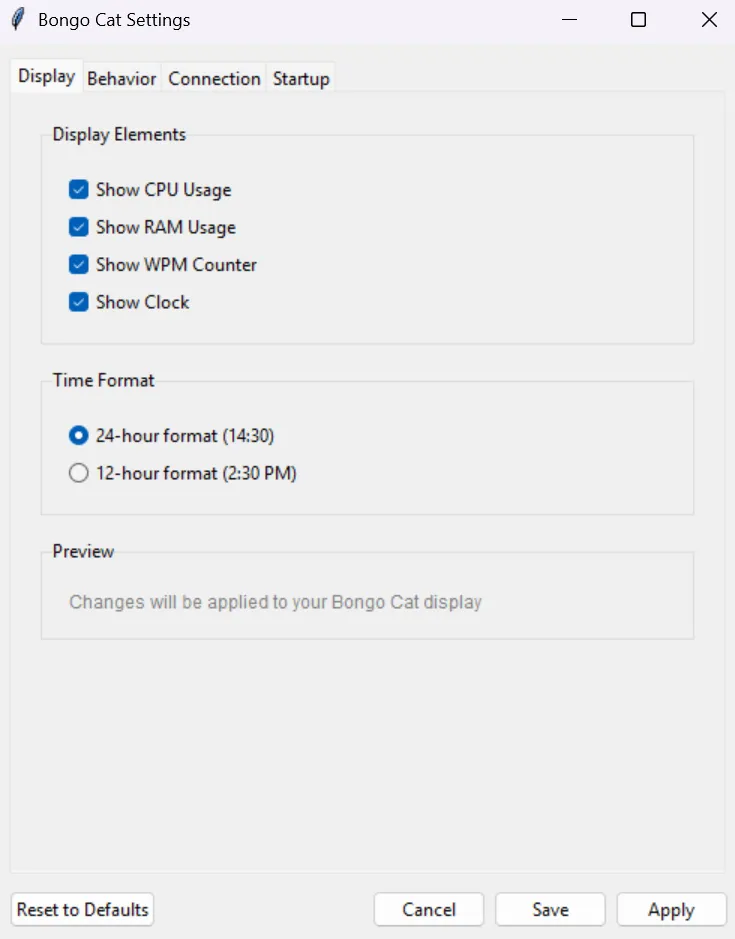This screenshot has width=735, height=939.
Task: Close the Bongo Cat Settings window
Action: (x=709, y=20)
